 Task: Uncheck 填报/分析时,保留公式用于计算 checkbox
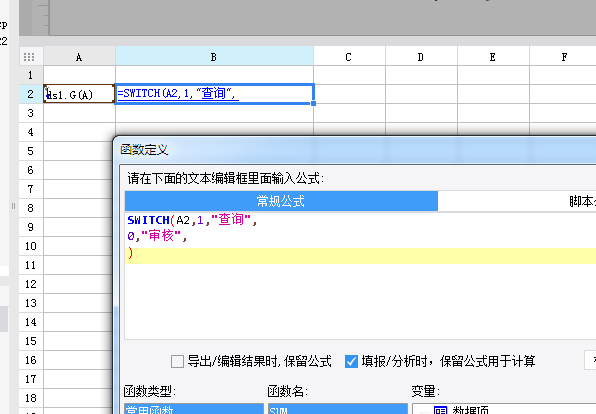pyautogui.click(x=351, y=361)
